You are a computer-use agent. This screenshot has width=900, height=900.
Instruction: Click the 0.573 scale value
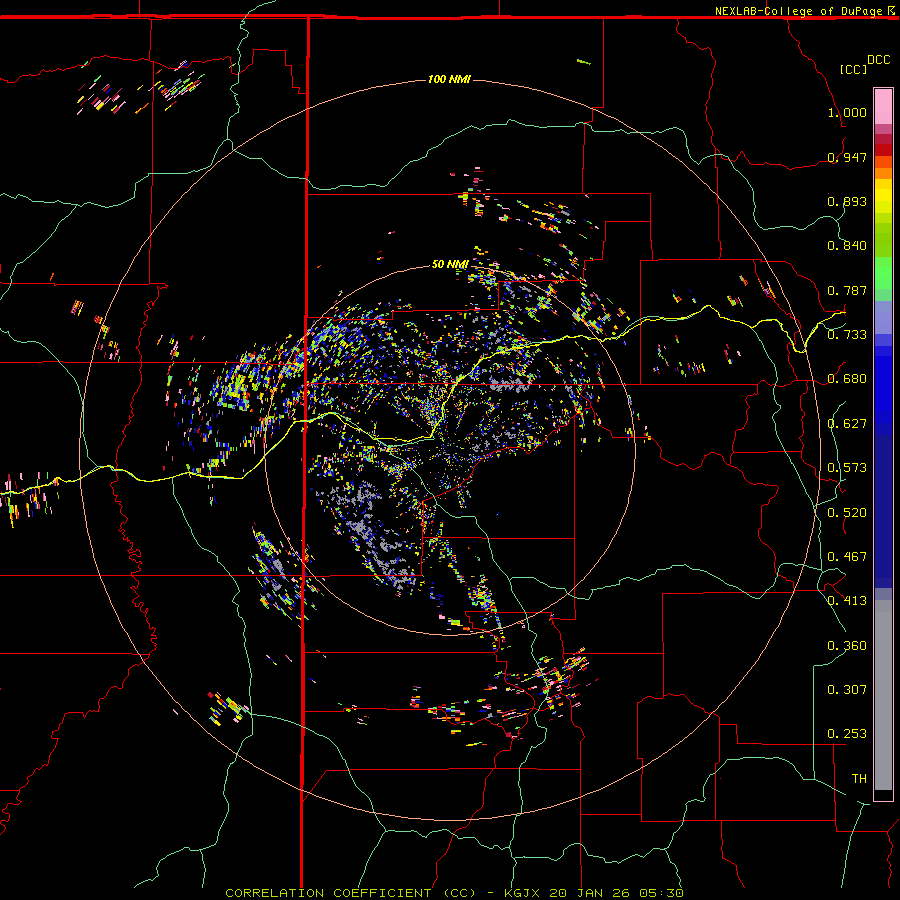847,468
